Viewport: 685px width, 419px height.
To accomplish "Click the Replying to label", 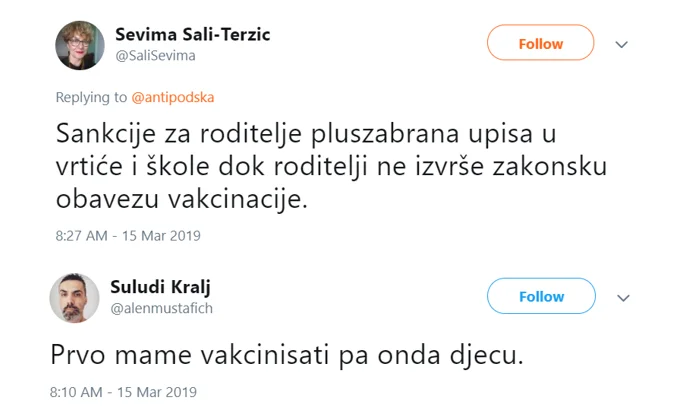I will tap(91, 97).
